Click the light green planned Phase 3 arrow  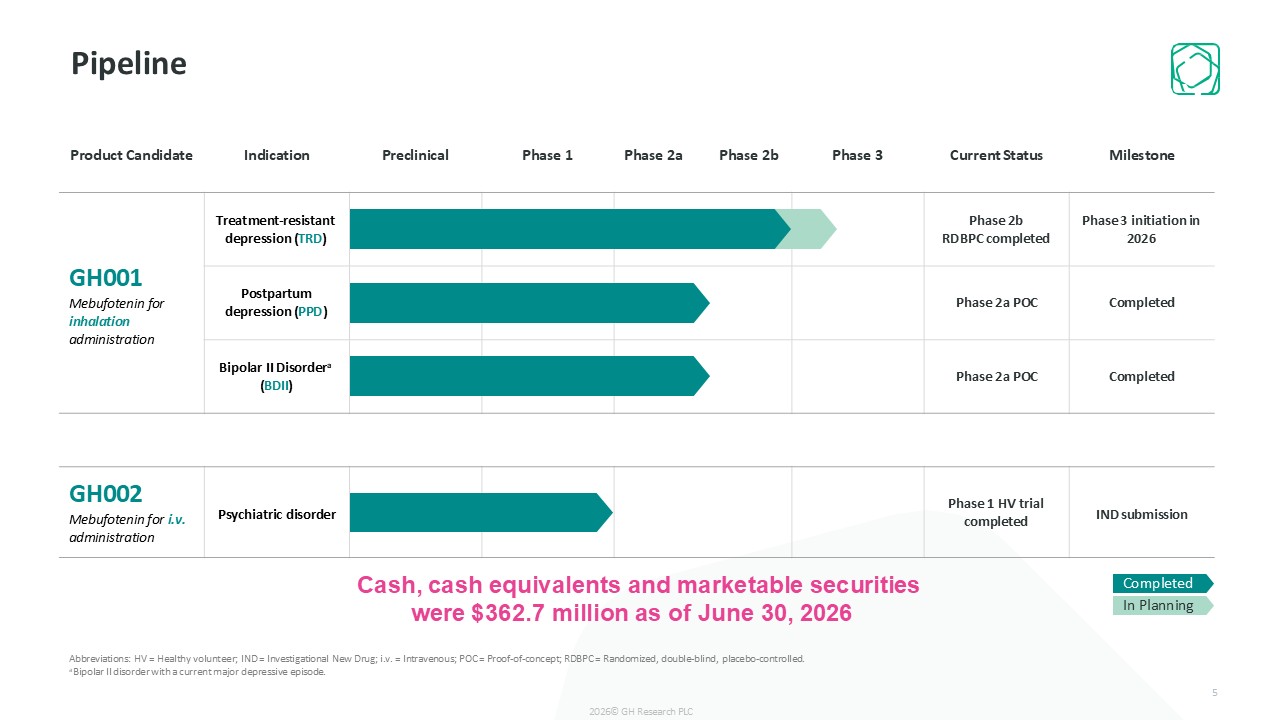tap(807, 229)
